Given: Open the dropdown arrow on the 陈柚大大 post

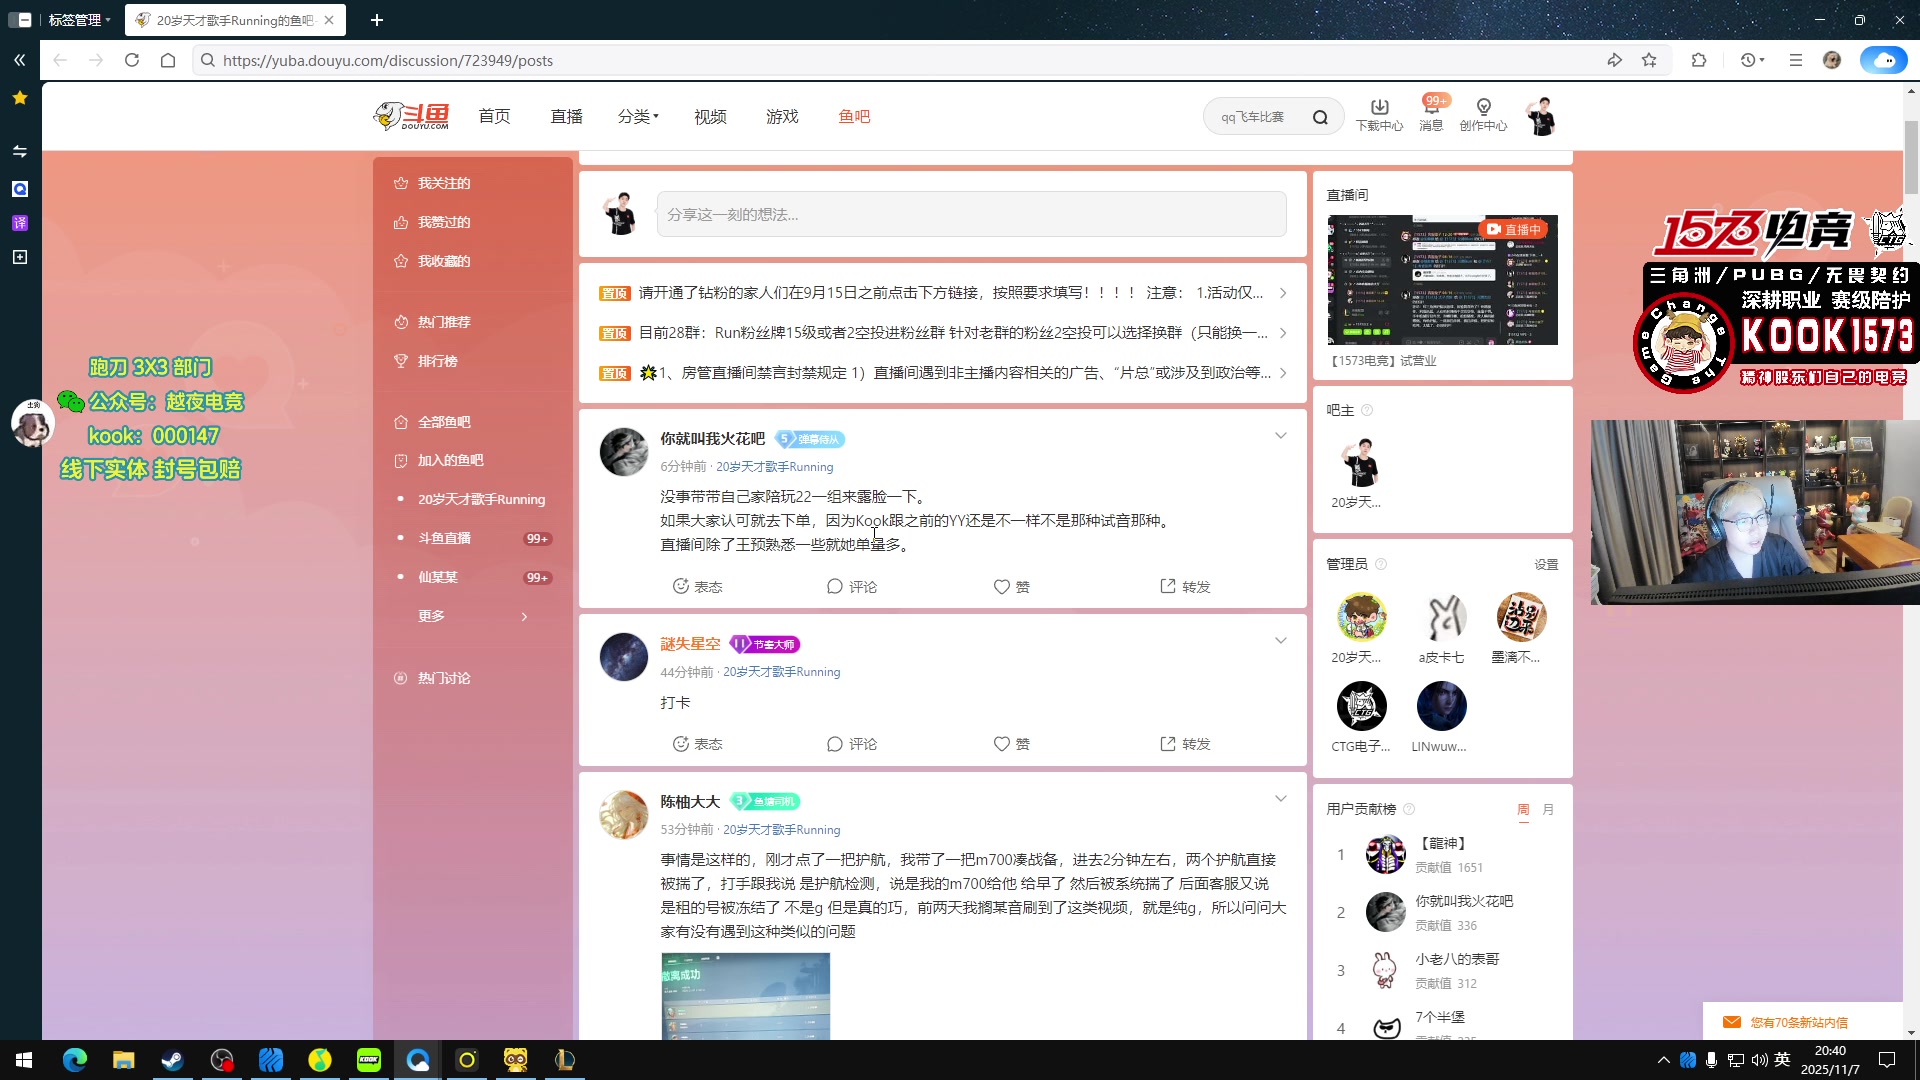Looking at the screenshot, I should (x=1280, y=799).
